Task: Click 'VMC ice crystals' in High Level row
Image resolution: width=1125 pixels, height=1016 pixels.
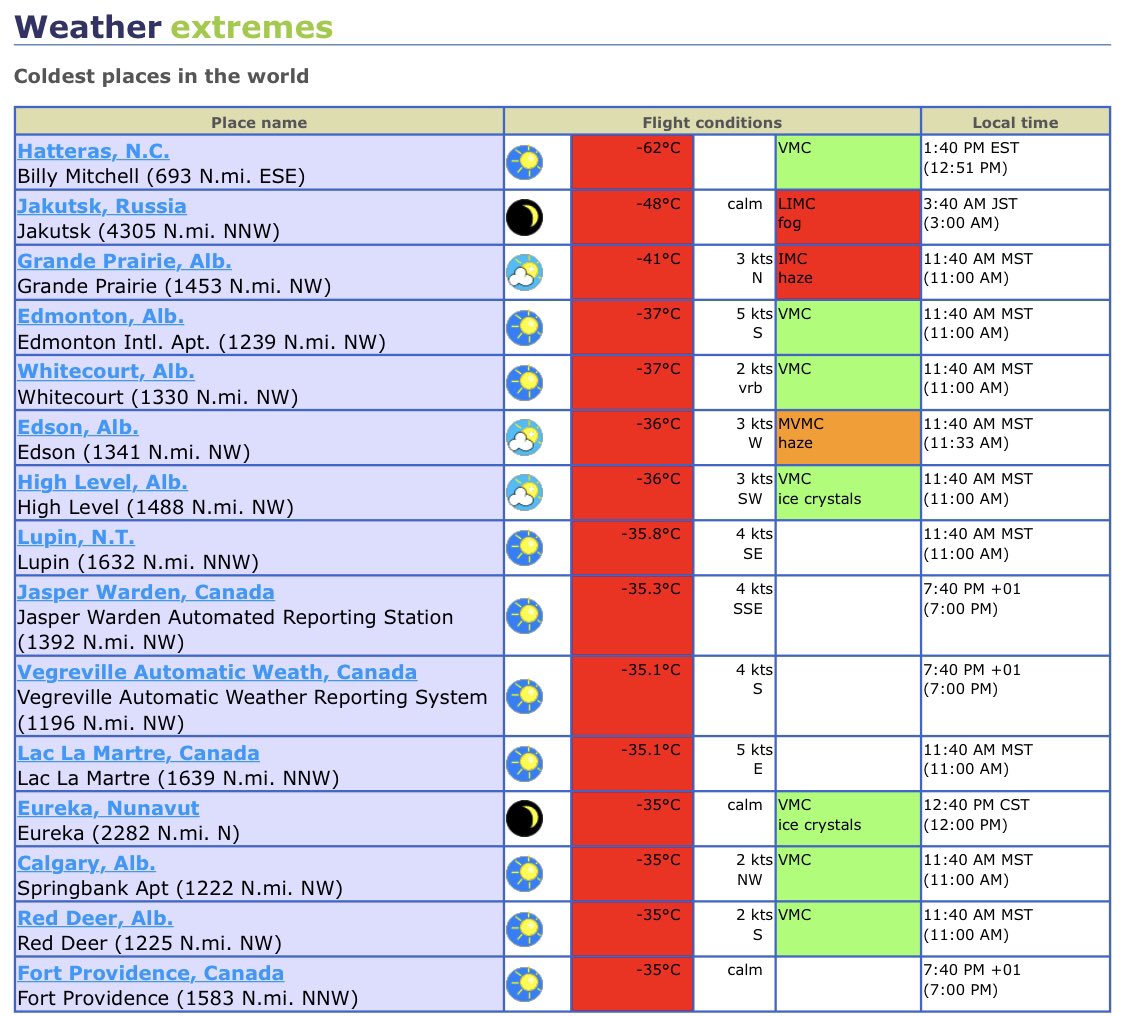Action: (x=848, y=493)
